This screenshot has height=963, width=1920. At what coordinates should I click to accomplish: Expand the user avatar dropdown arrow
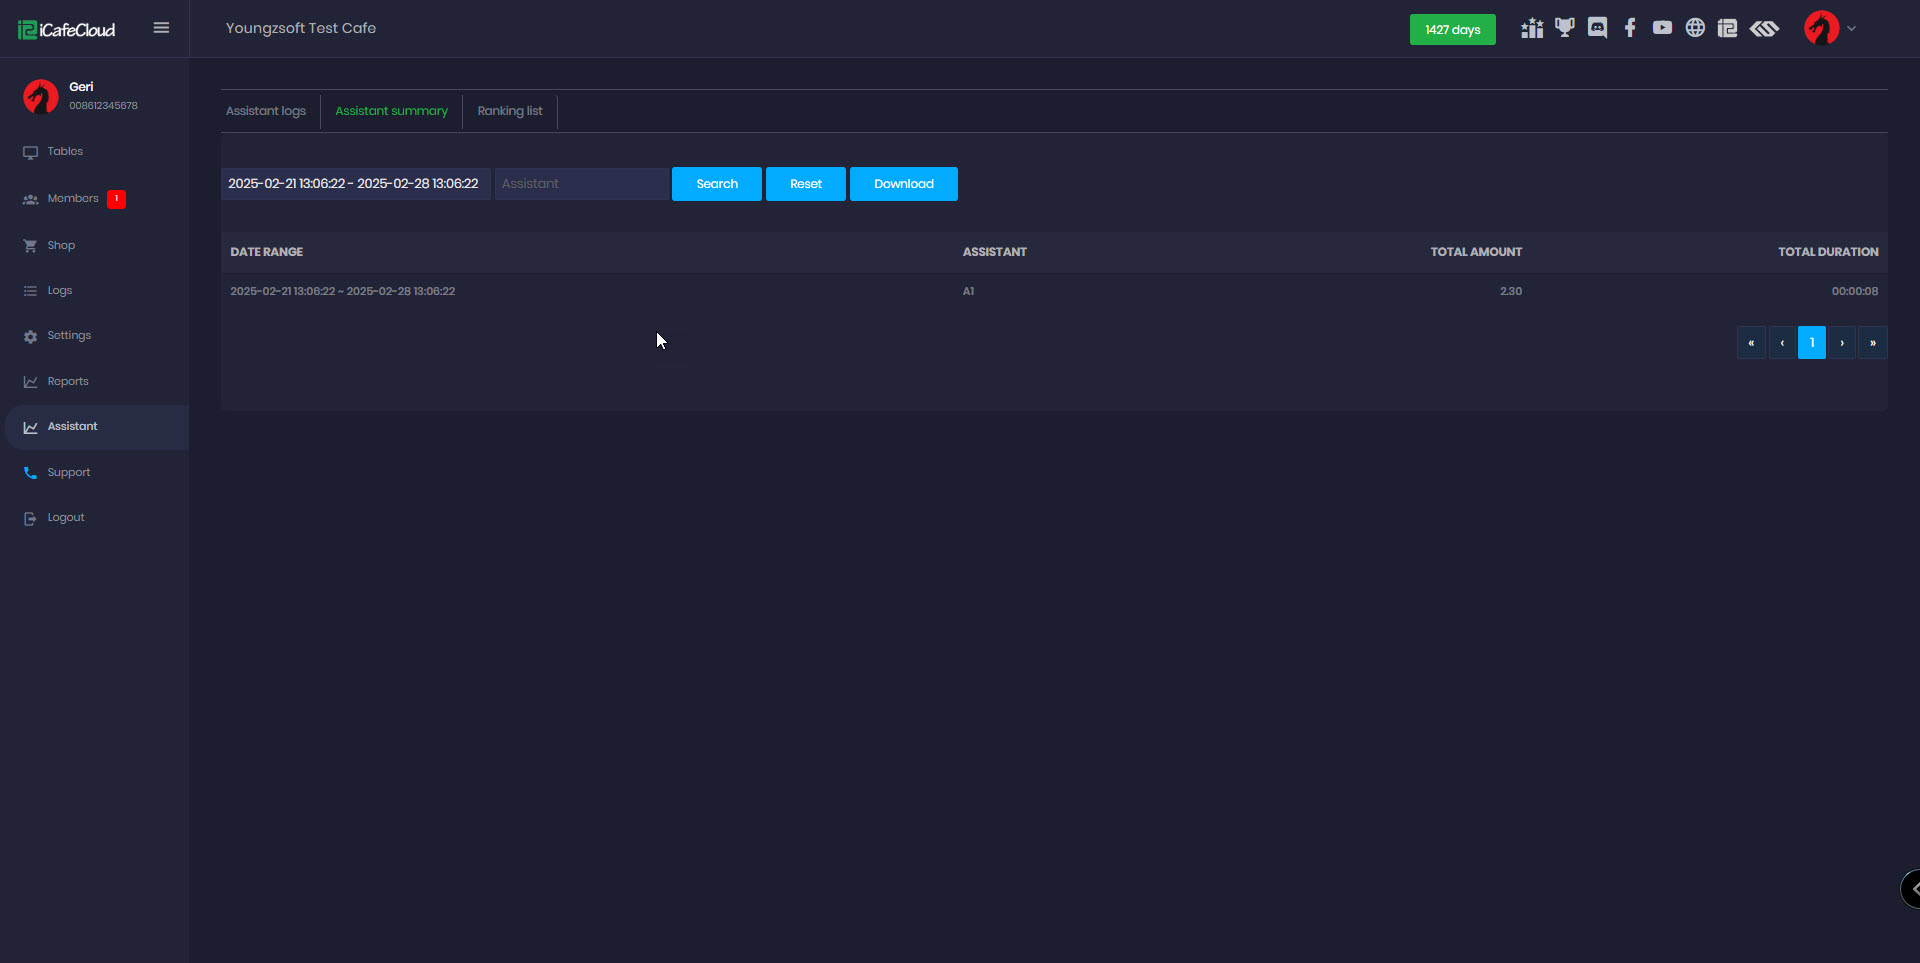(1851, 28)
